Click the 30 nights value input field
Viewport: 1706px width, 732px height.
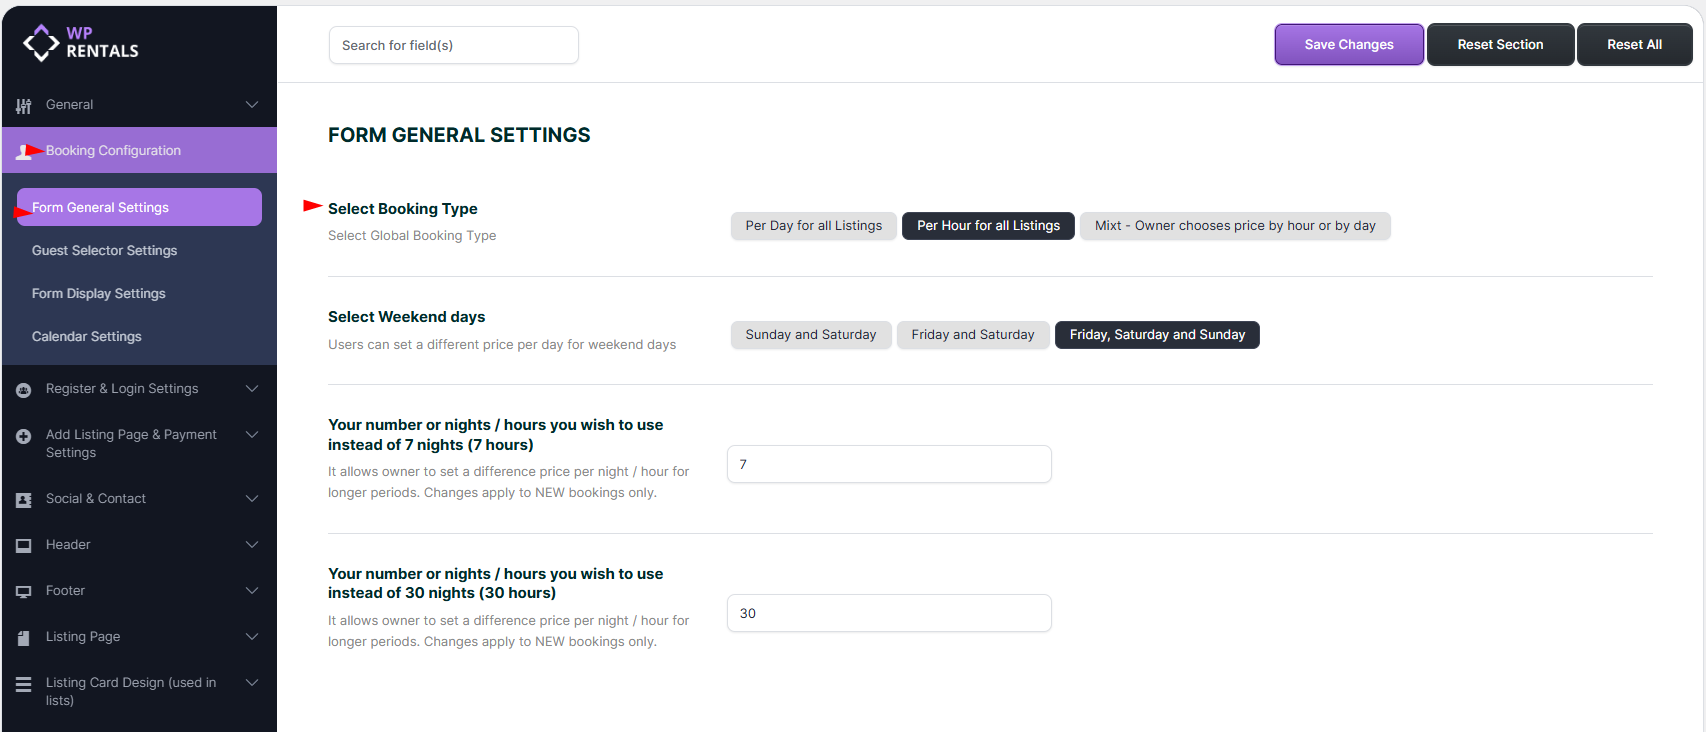coord(888,613)
